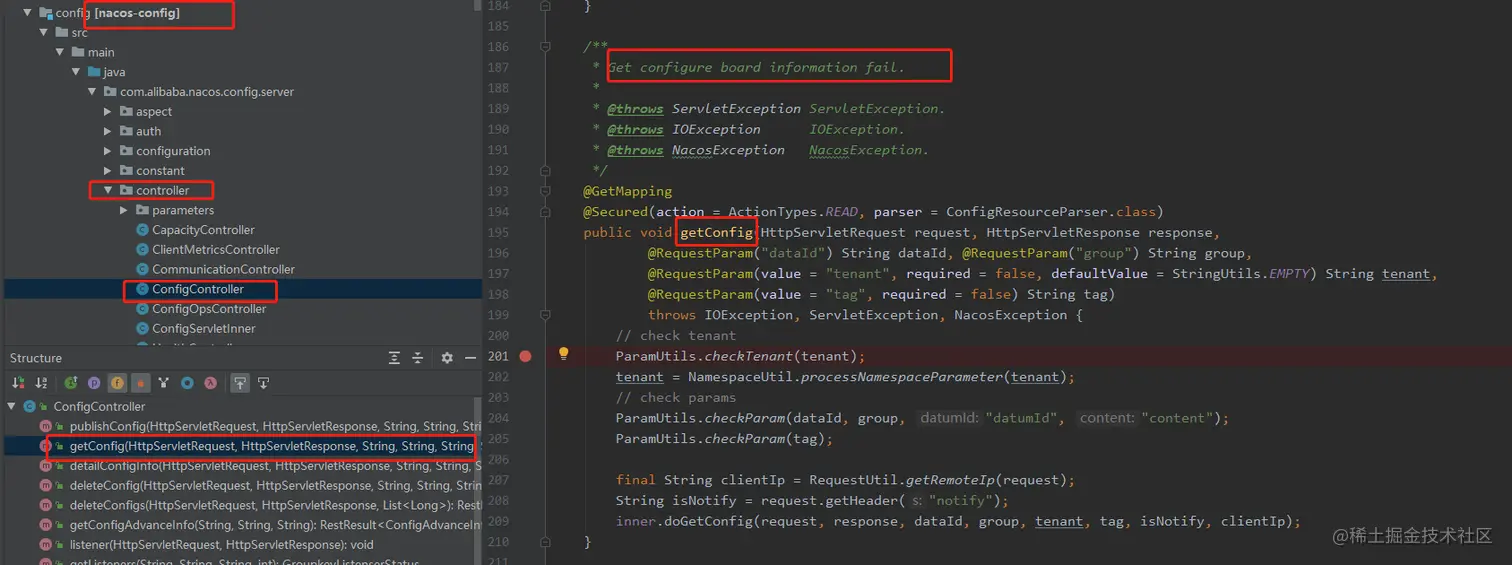Toggle Sort by Visibility in Structure toolbar
1512x565 pixels.
[18, 383]
